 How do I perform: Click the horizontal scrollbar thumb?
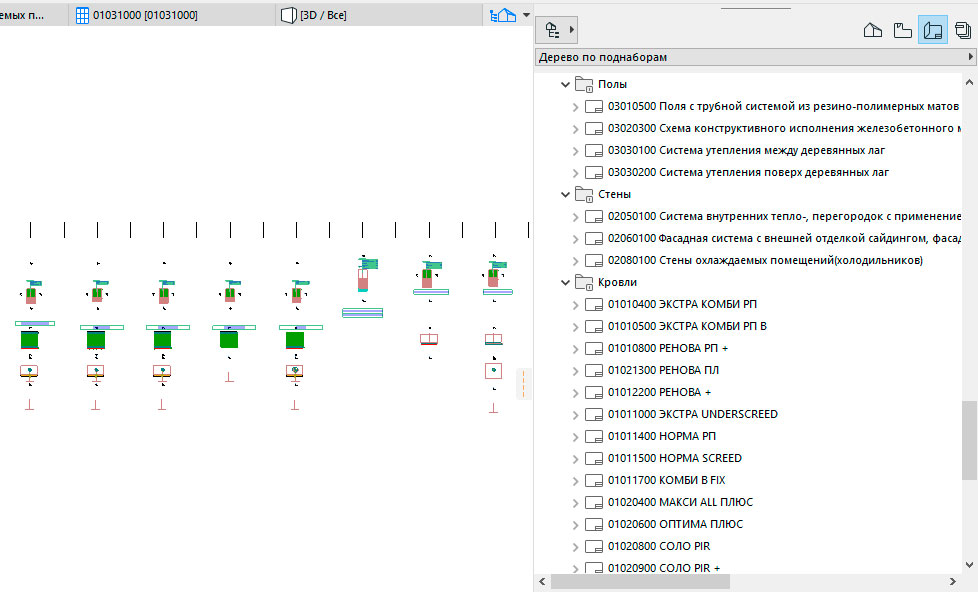(641, 582)
